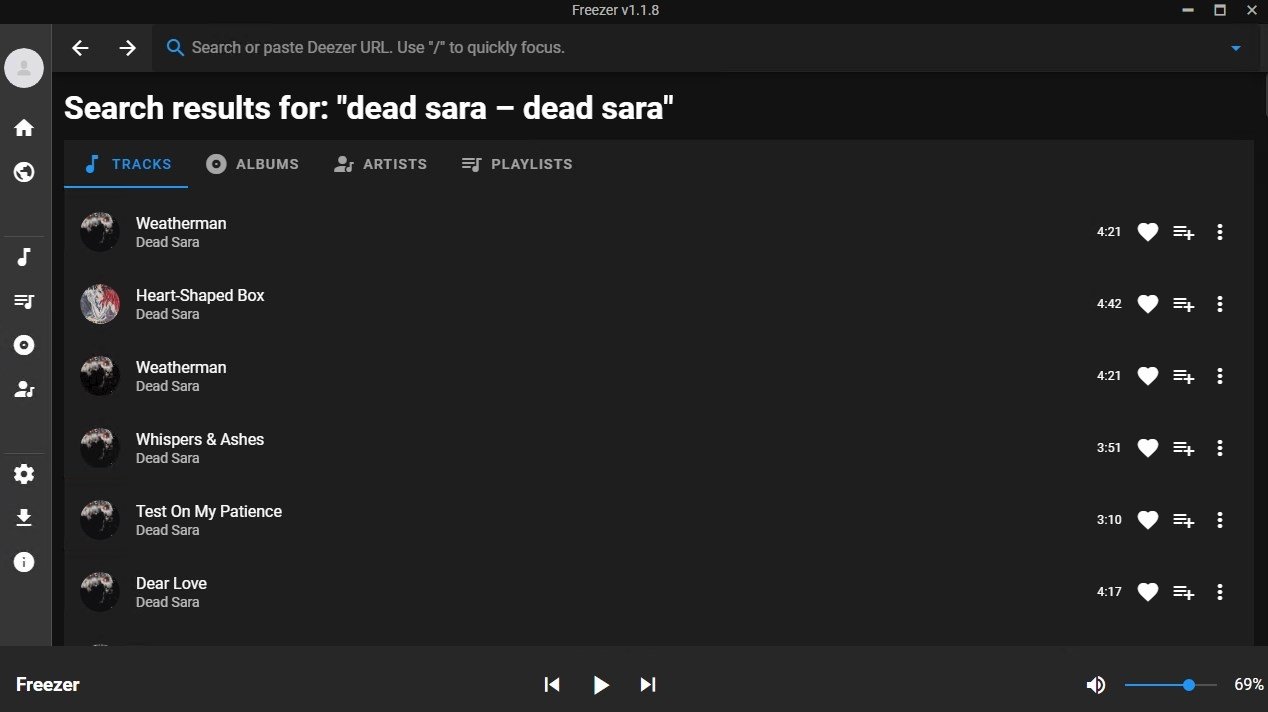Open Settings with the gear icon
The width and height of the screenshot is (1268, 712).
point(24,474)
